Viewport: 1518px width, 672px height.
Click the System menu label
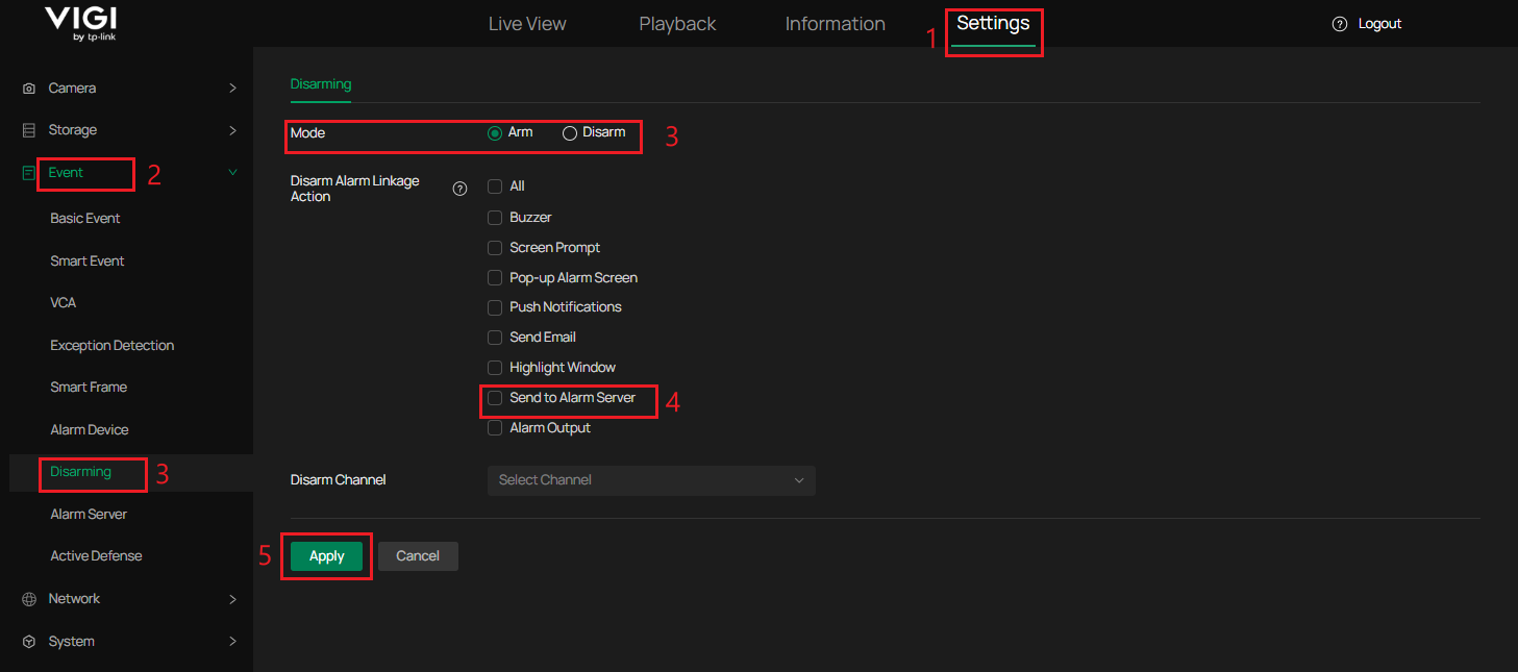pos(71,641)
